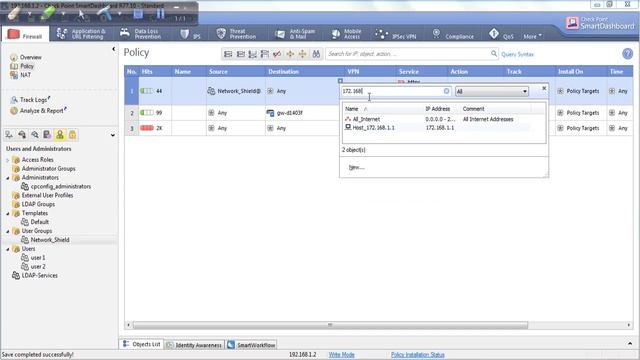640x360 pixels.
Task: Open the All type filter dropdown
Action: coord(492,91)
